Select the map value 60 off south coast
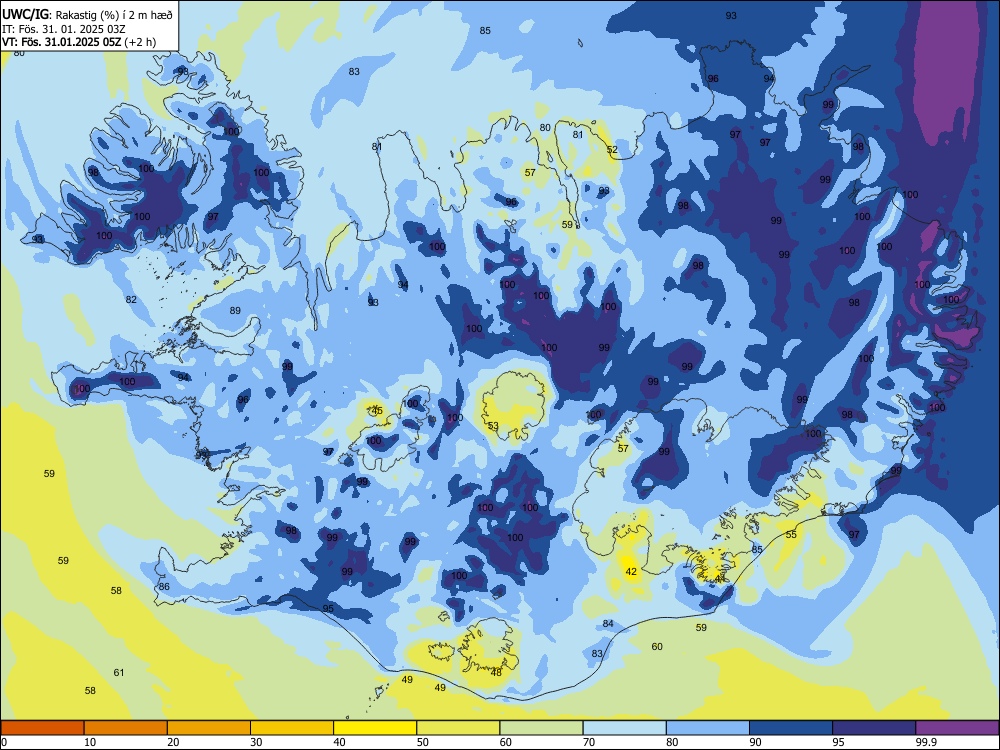1000x750 pixels. [x=657, y=646]
